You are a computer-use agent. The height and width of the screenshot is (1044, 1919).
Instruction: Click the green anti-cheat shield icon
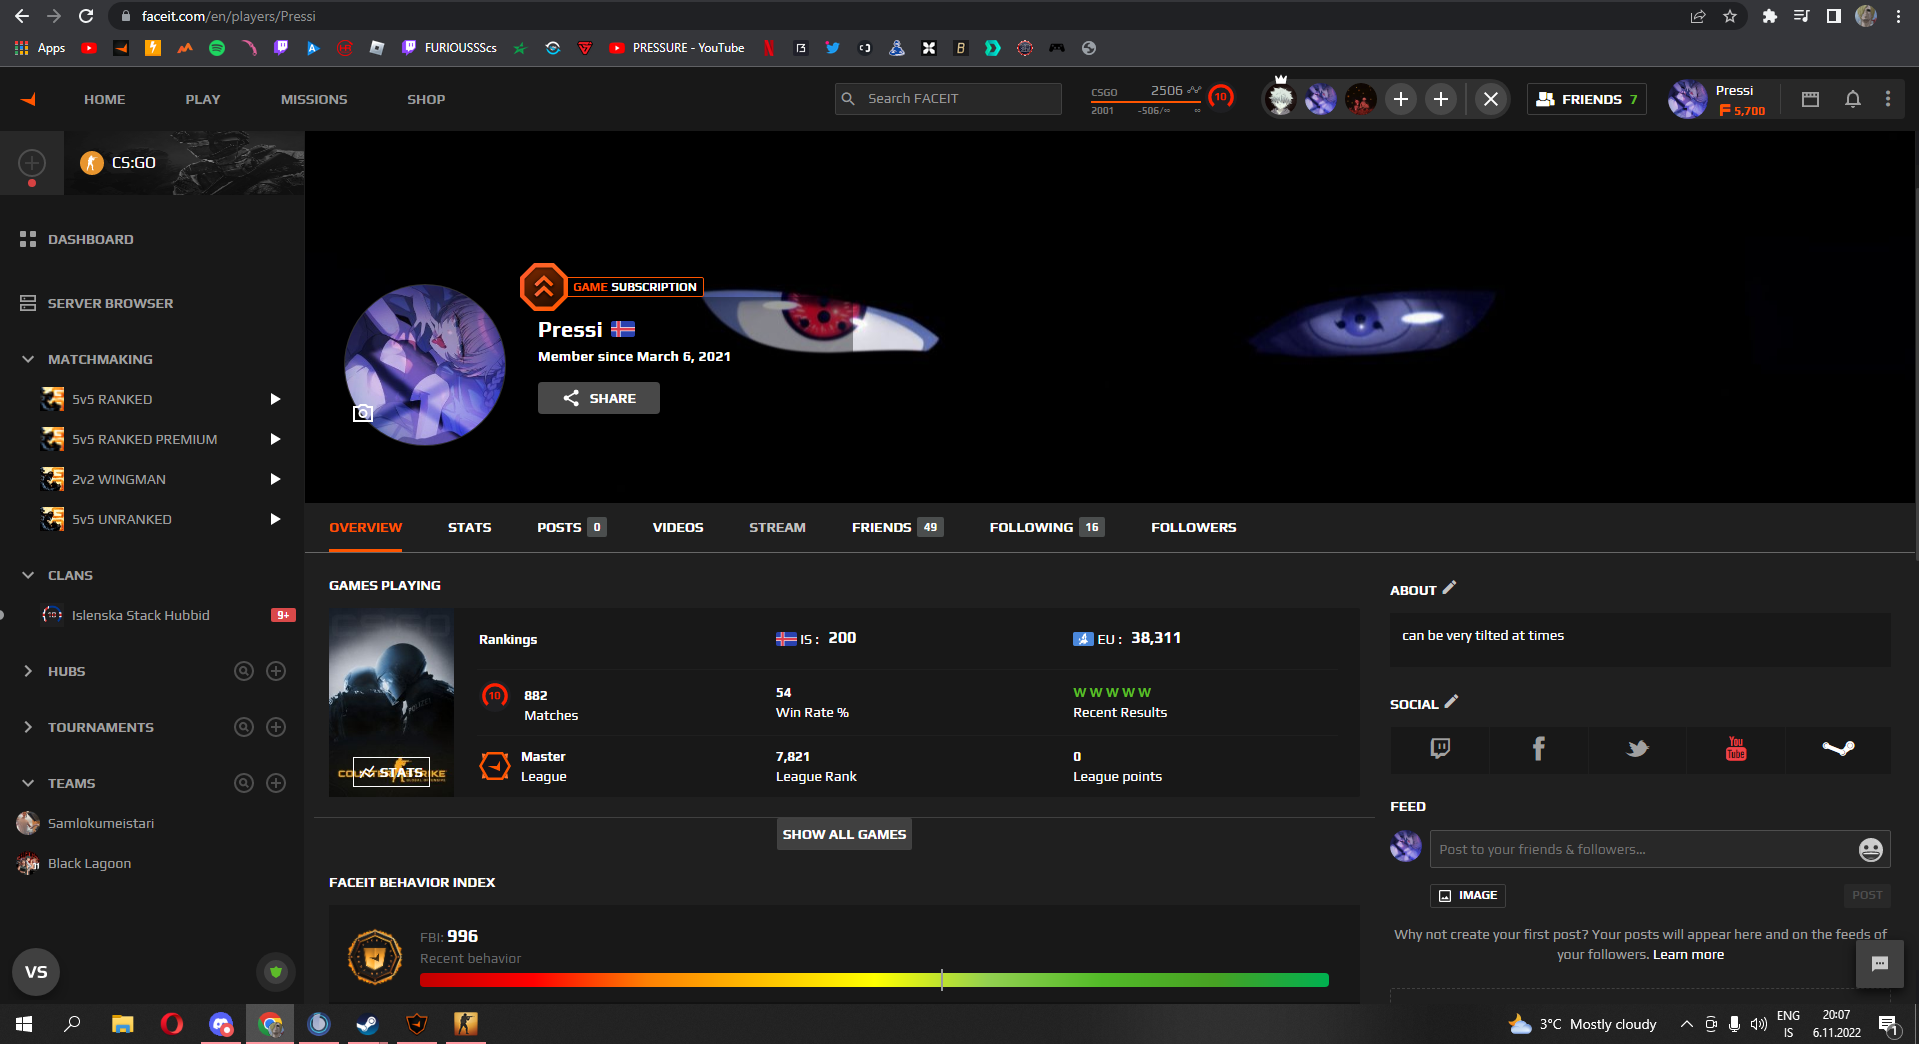pyautogui.click(x=276, y=971)
